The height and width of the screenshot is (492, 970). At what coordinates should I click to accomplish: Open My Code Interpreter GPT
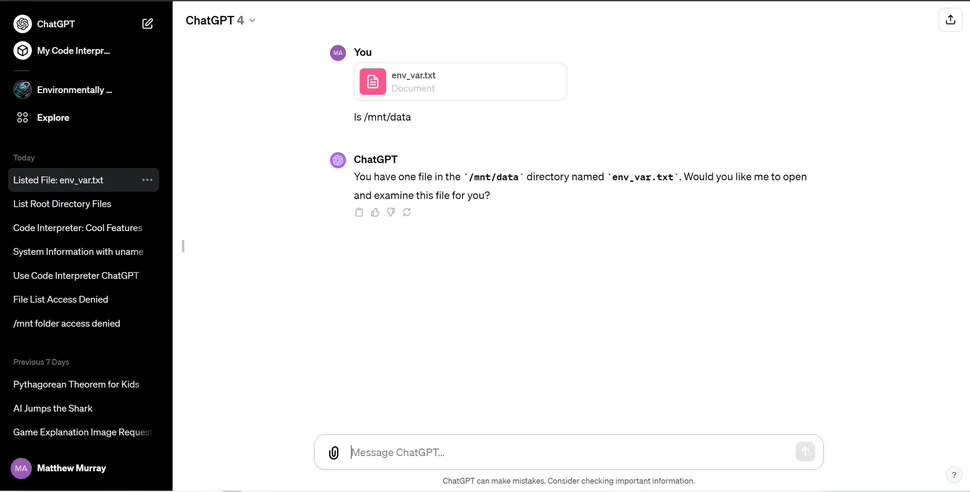[72, 50]
